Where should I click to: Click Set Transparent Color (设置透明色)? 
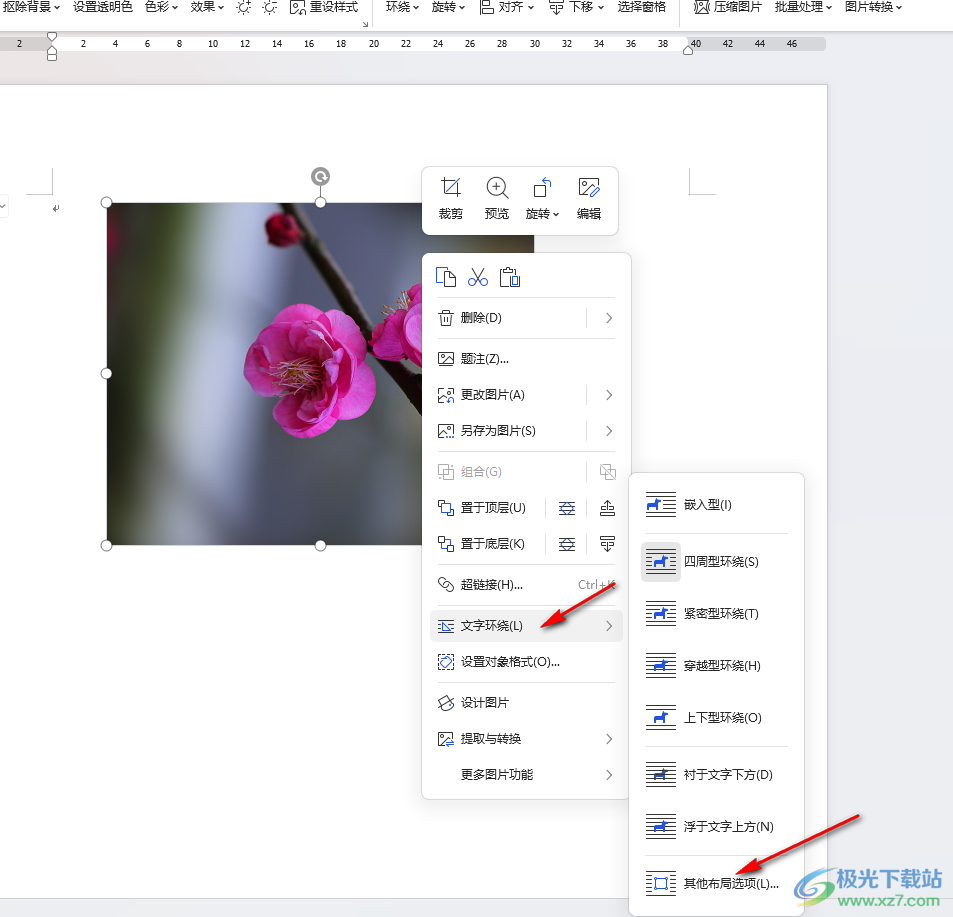(103, 7)
